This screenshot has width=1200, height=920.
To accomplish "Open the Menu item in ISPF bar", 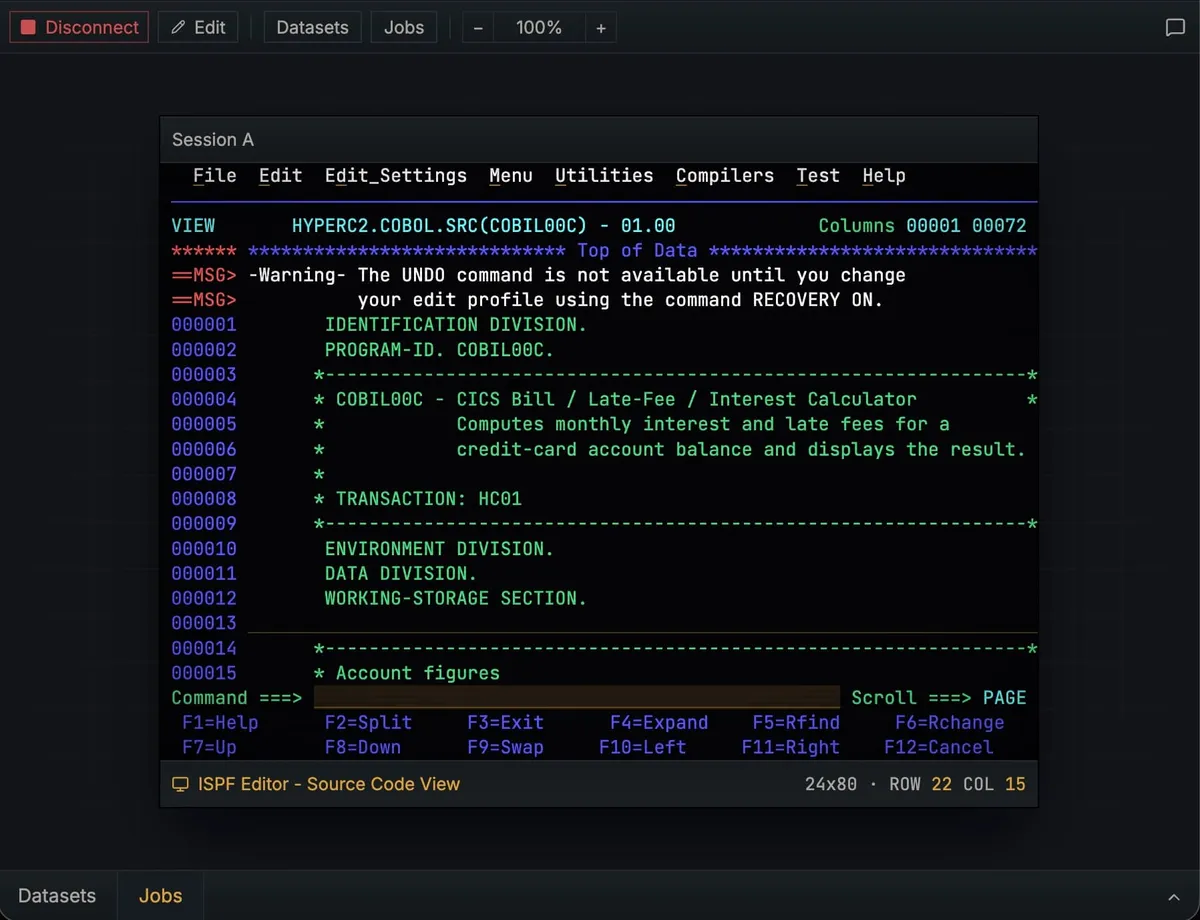I will [x=511, y=176].
